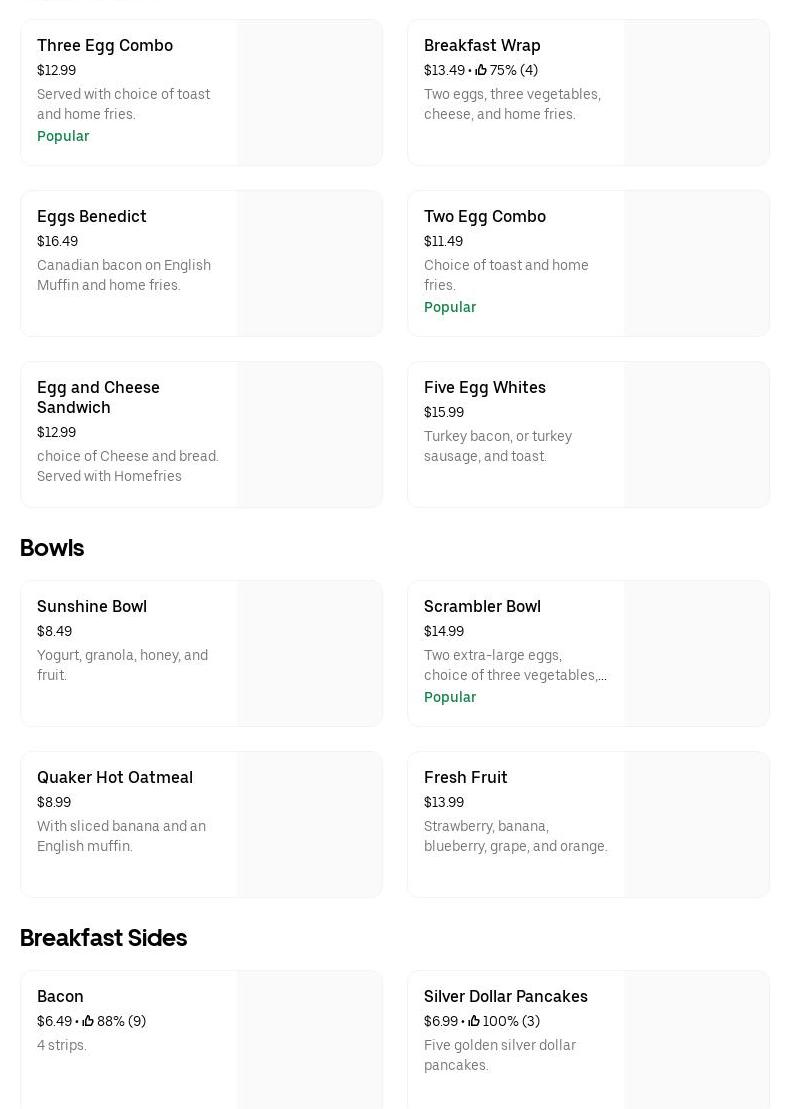804x1109 pixels.
Task: Click Silver Dollar Pancakes thumbs-up icon
Action: click(x=474, y=1021)
